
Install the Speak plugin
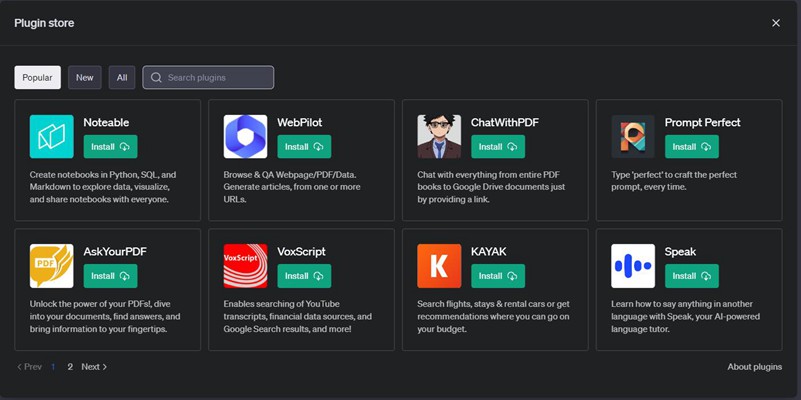(x=691, y=276)
